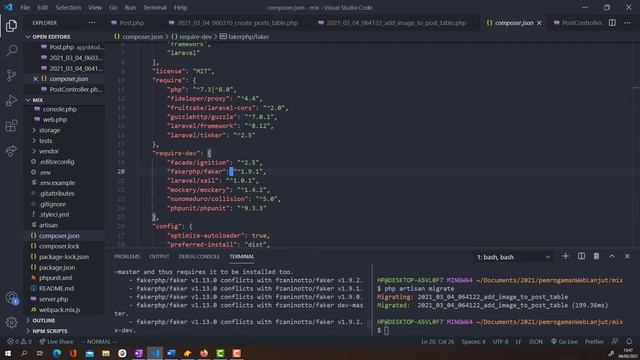Image resolution: width=640 pixels, height=360 pixels.
Task: Split the terminal panel
Action: tap(581, 256)
